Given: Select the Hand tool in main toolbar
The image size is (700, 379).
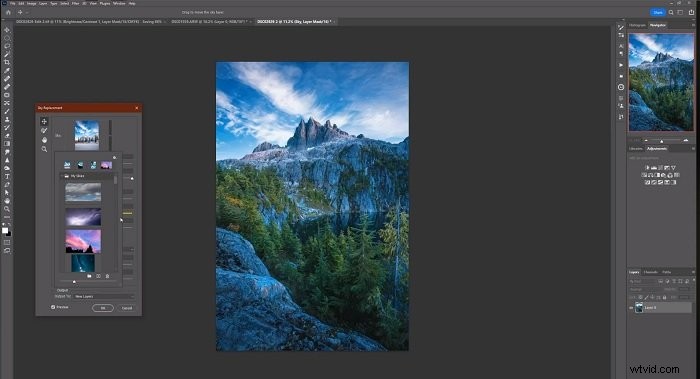Looking at the screenshot, I should point(7,200).
